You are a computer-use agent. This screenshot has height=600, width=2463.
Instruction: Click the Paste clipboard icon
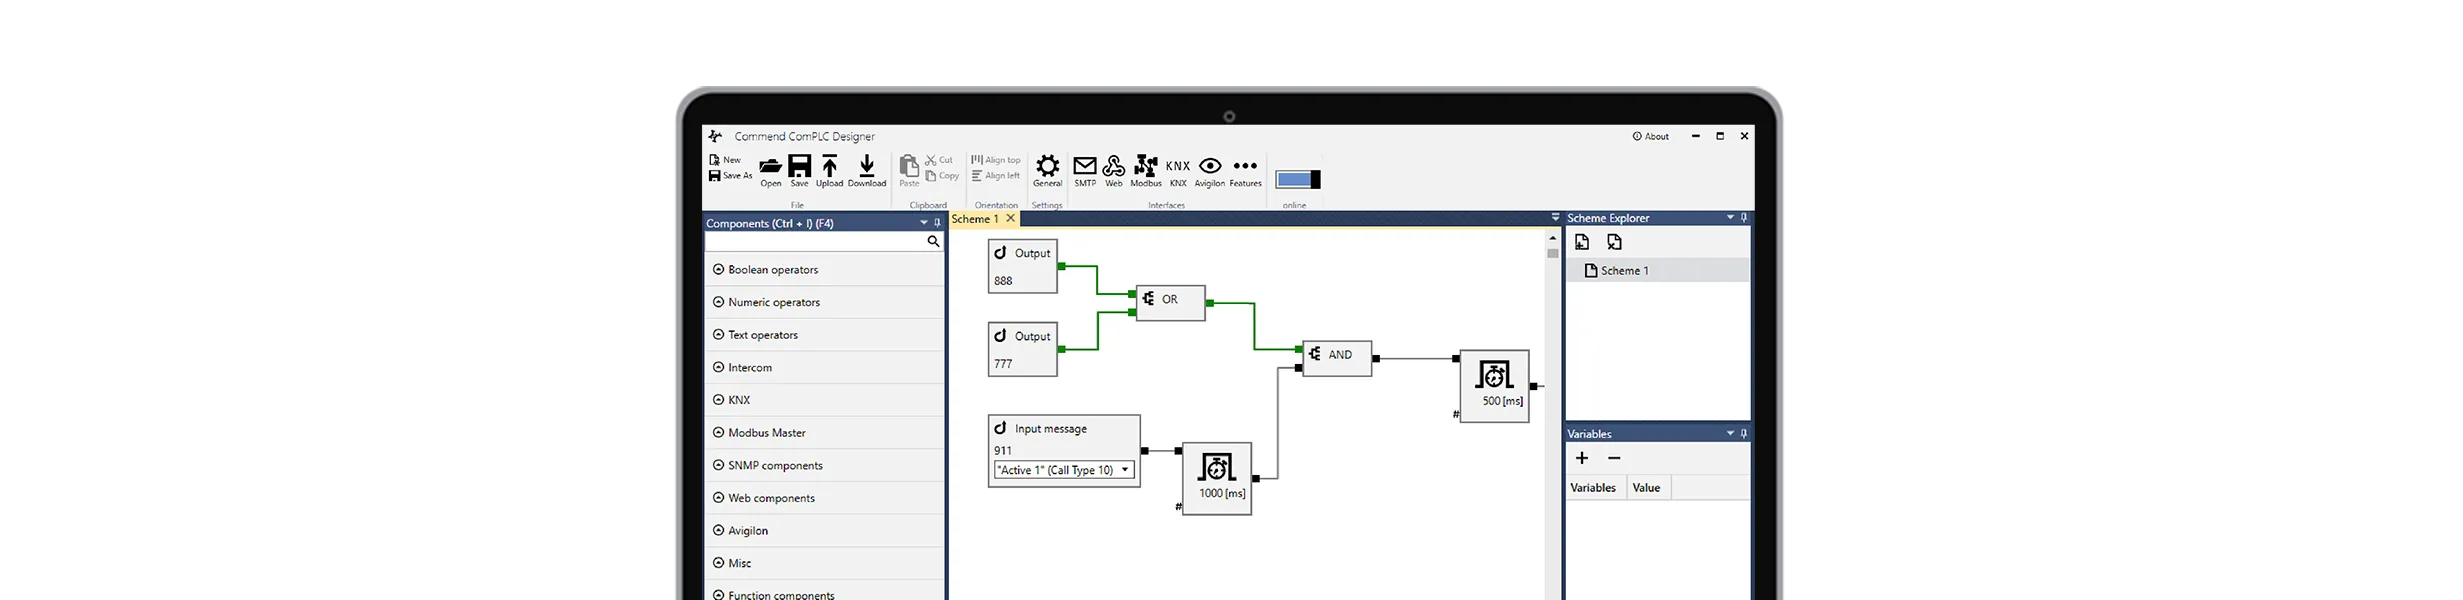(x=909, y=166)
